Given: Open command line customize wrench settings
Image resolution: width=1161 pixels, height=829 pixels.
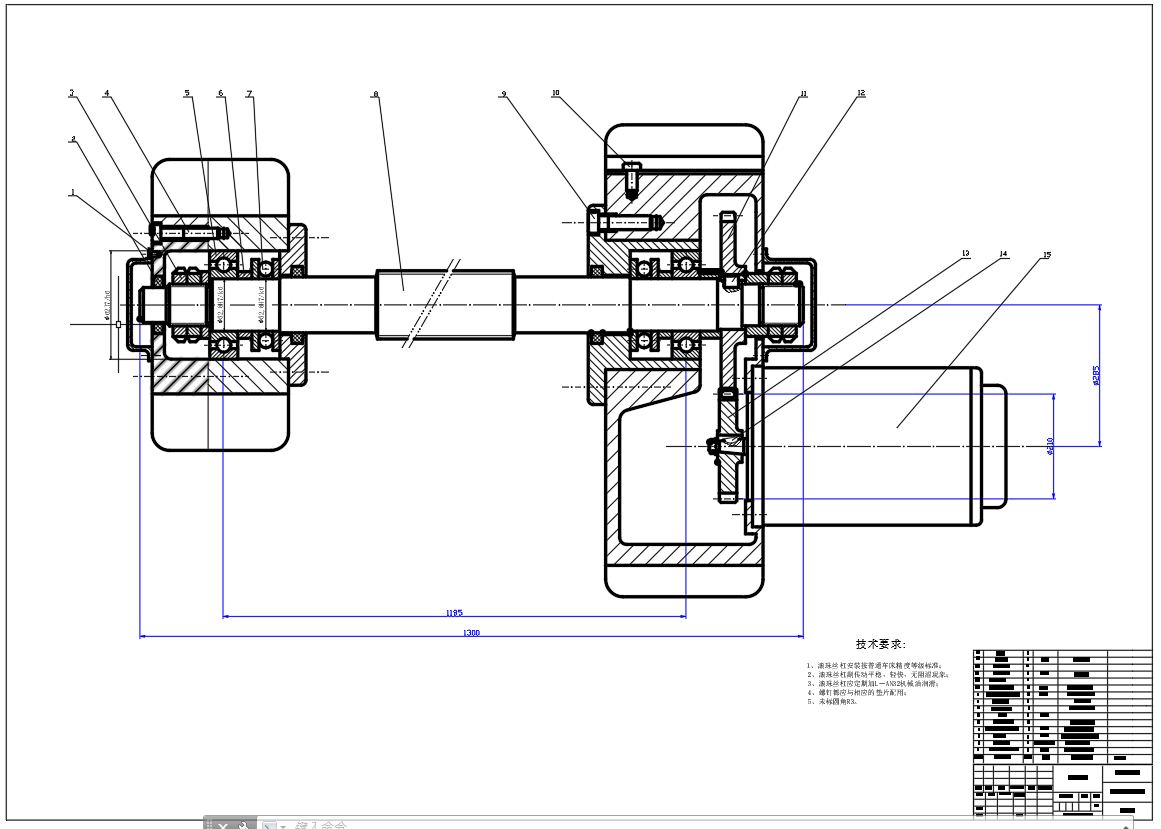Looking at the screenshot, I should pyautogui.click(x=244, y=825).
